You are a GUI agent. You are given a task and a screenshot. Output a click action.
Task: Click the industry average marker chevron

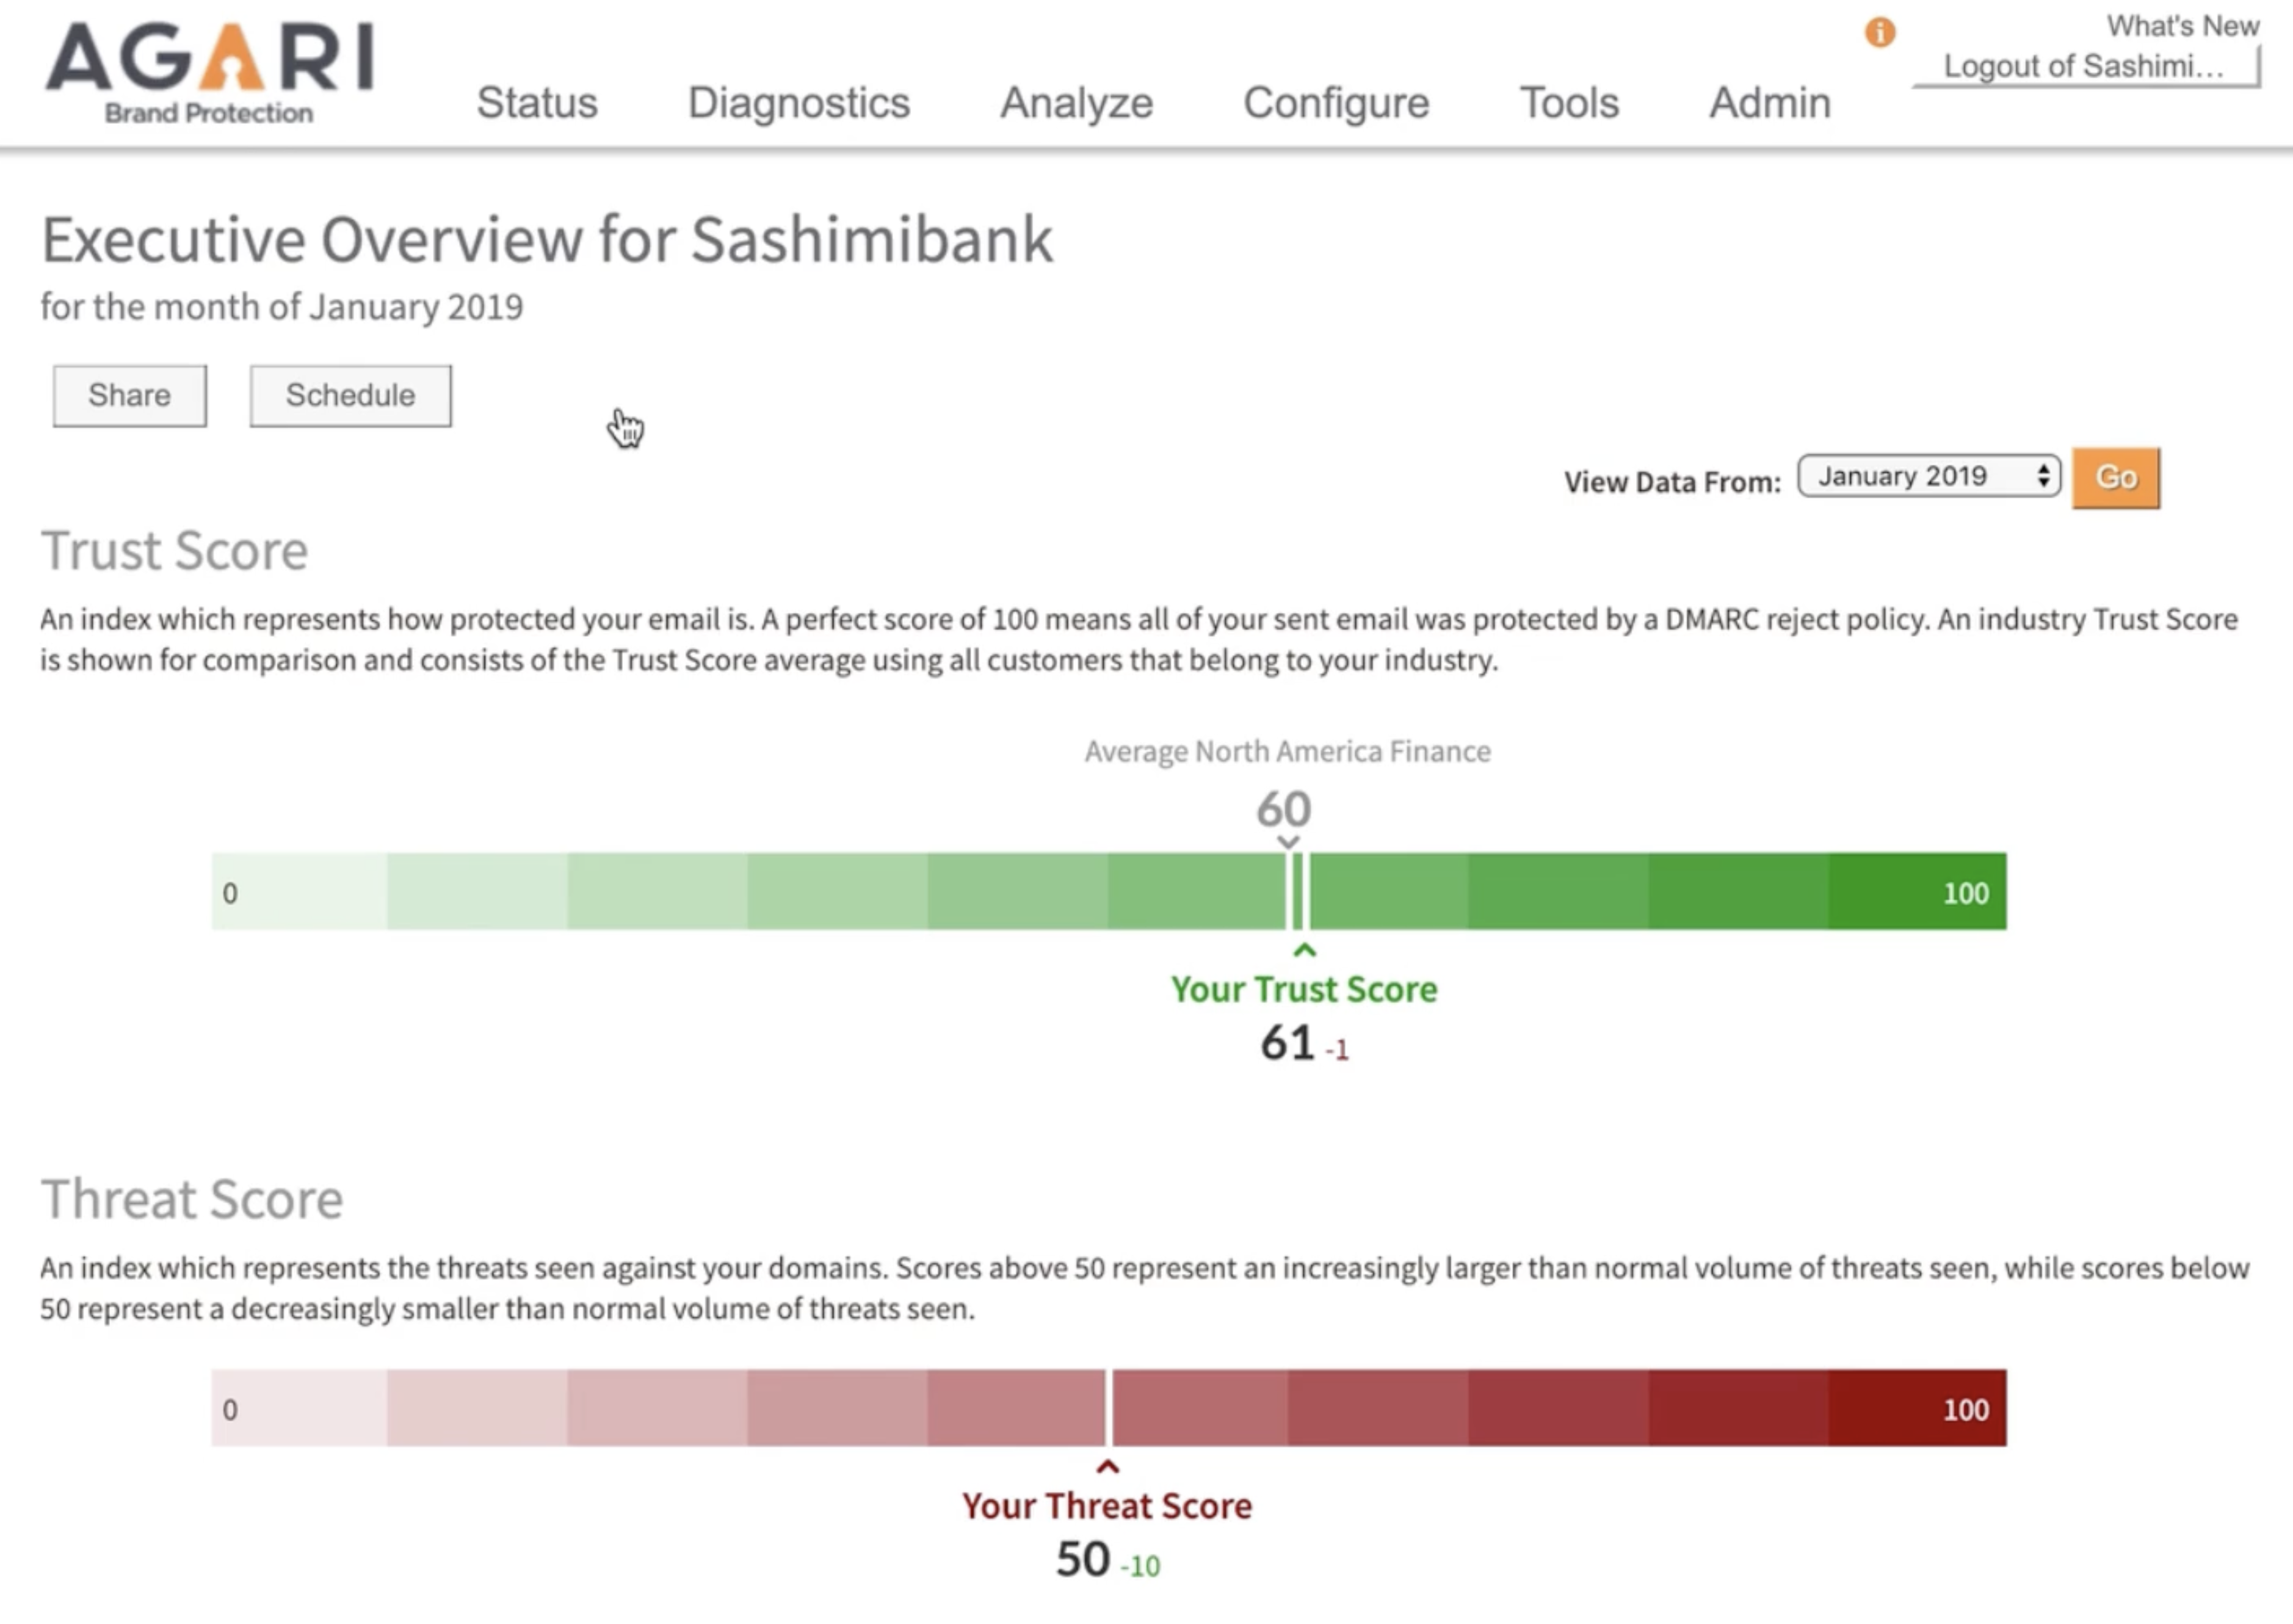pyautogui.click(x=1289, y=842)
